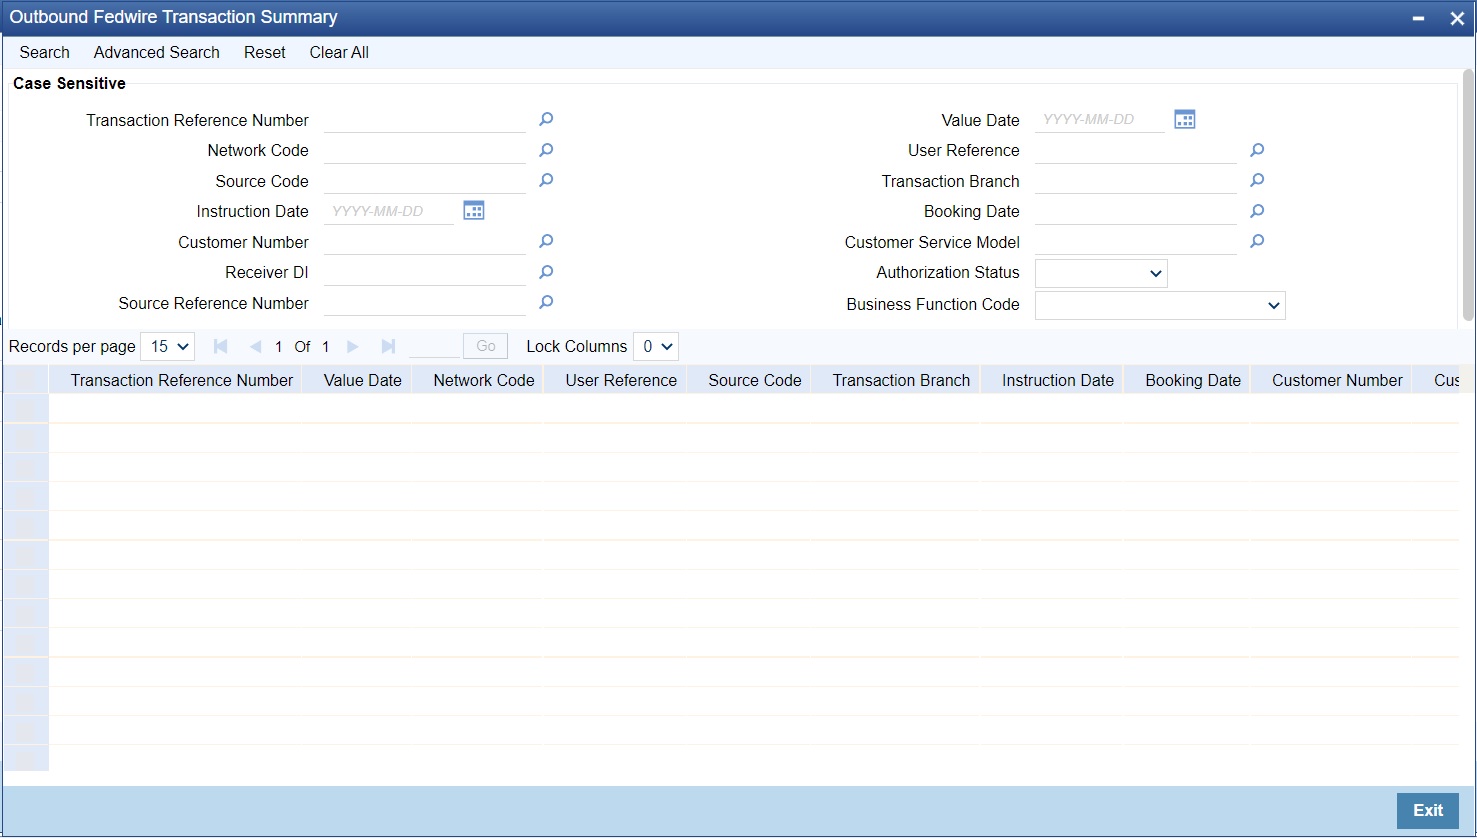This screenshot has width=1477, height=839.
Task: Open the Authorization Status dropdown
Action: (x=1101, y=273)
